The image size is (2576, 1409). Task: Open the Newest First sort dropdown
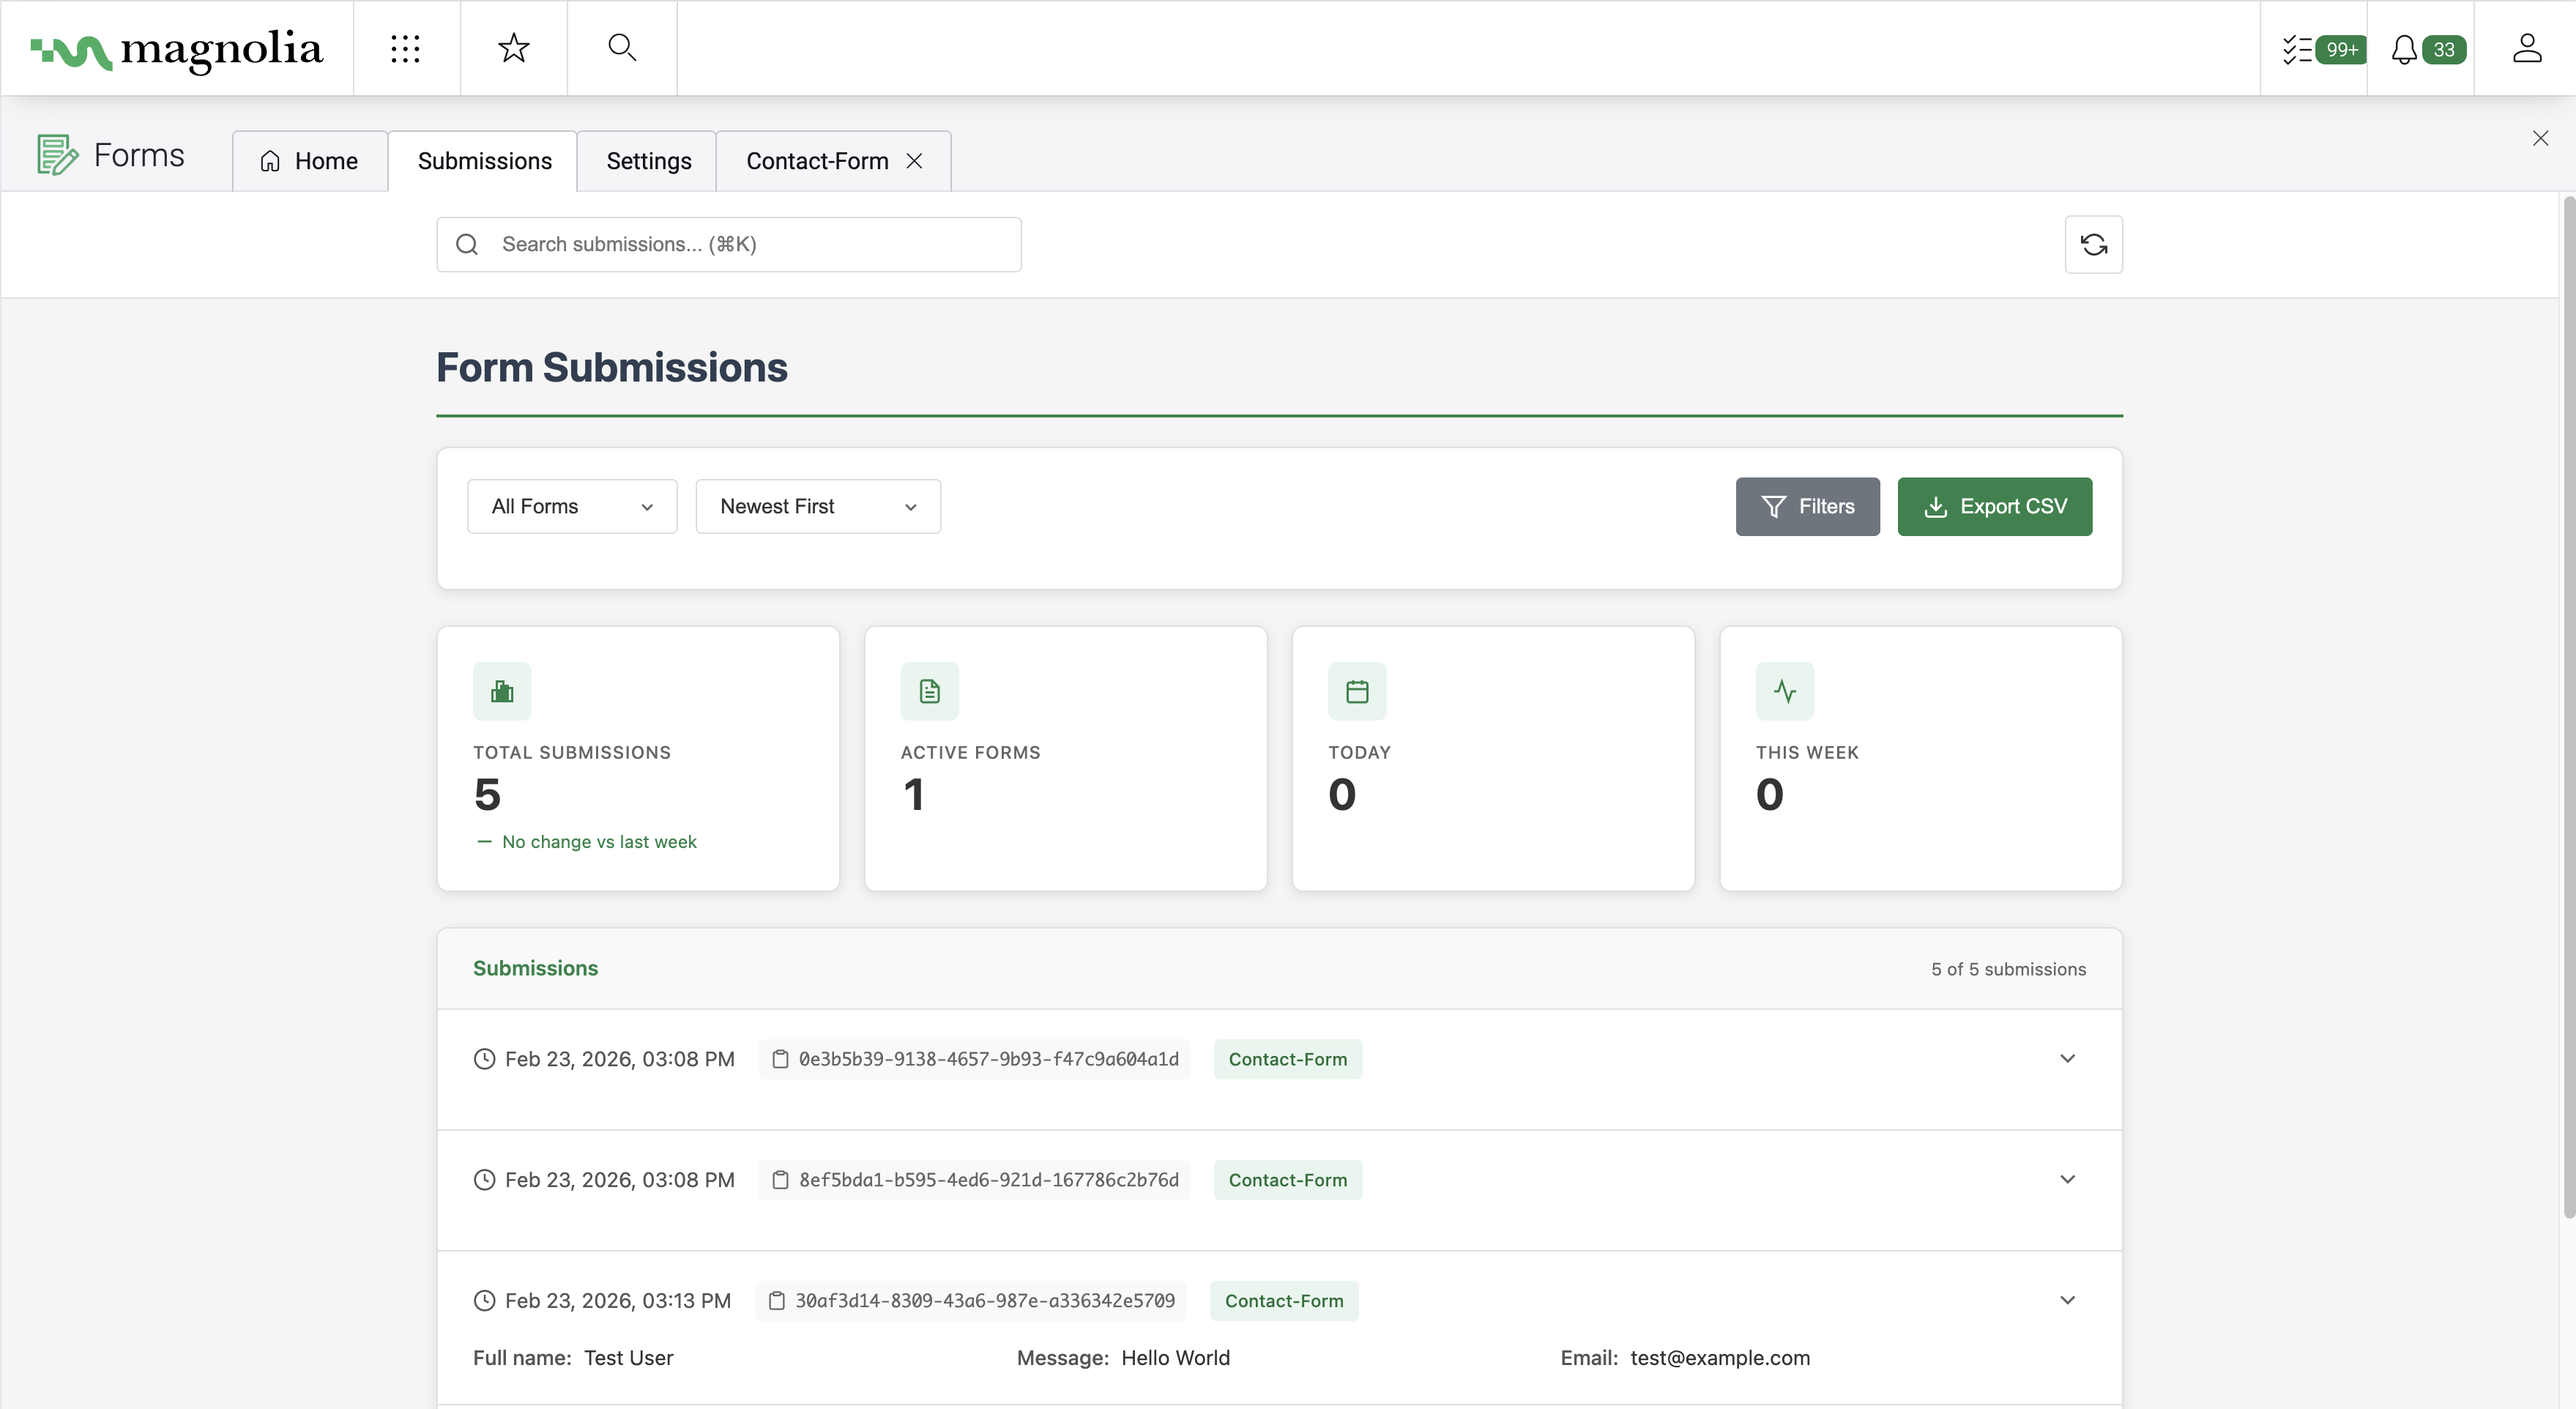(817, 506)
